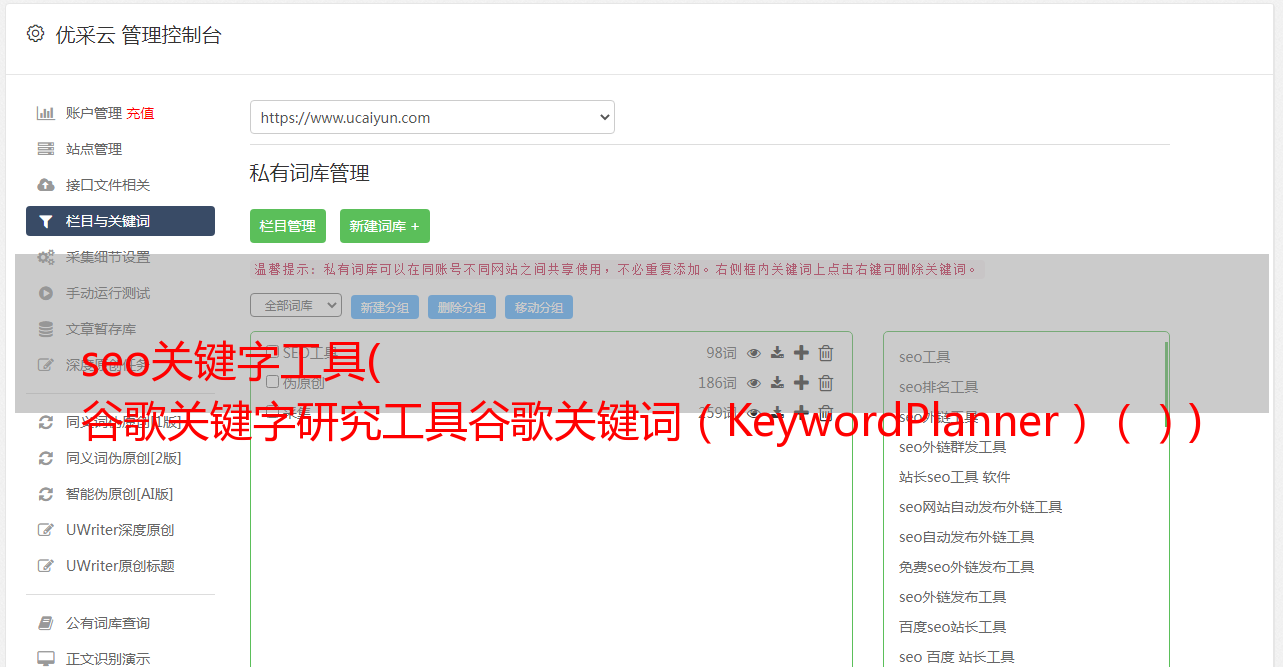This screenshot has width=1283, height=667.
Task: Add keywords to 伪原创 library with plus icon
Action: [x=801, y=382]
